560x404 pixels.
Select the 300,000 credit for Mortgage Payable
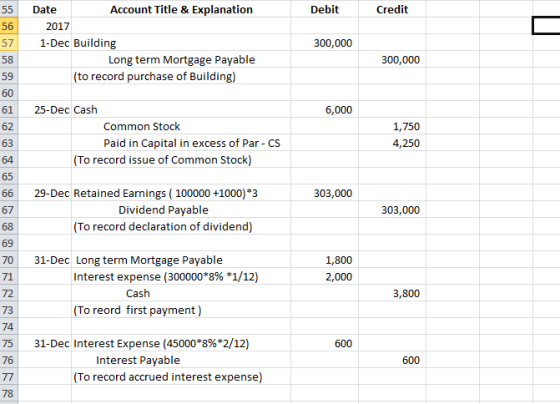point(392,60)
